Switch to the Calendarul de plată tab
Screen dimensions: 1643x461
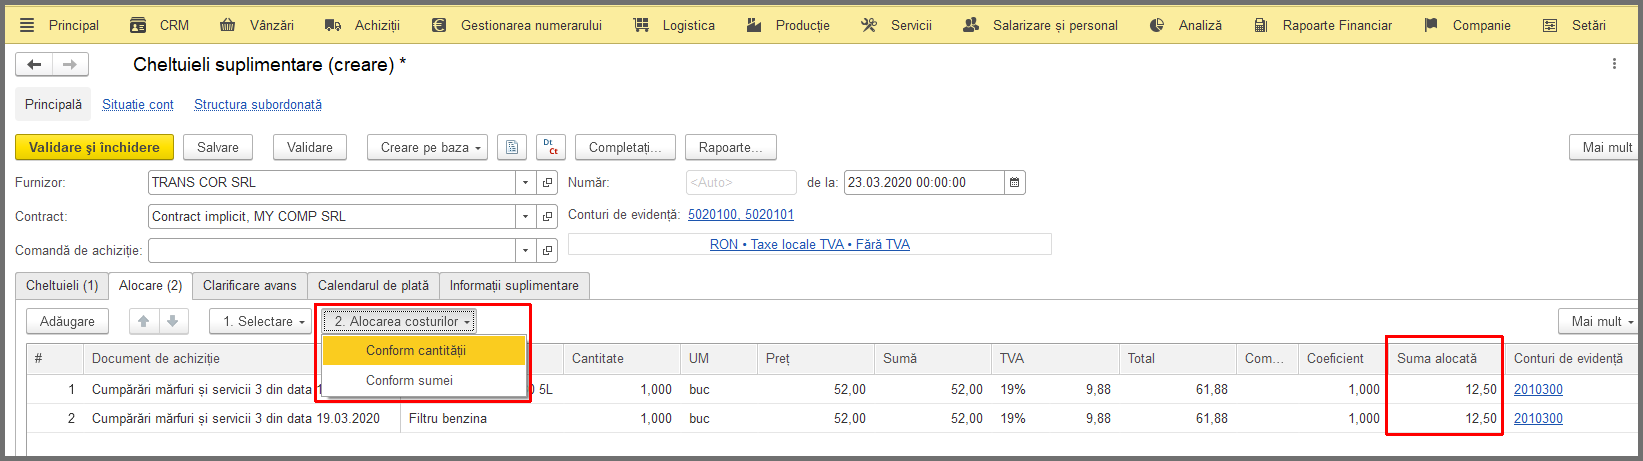pos(373,286)
